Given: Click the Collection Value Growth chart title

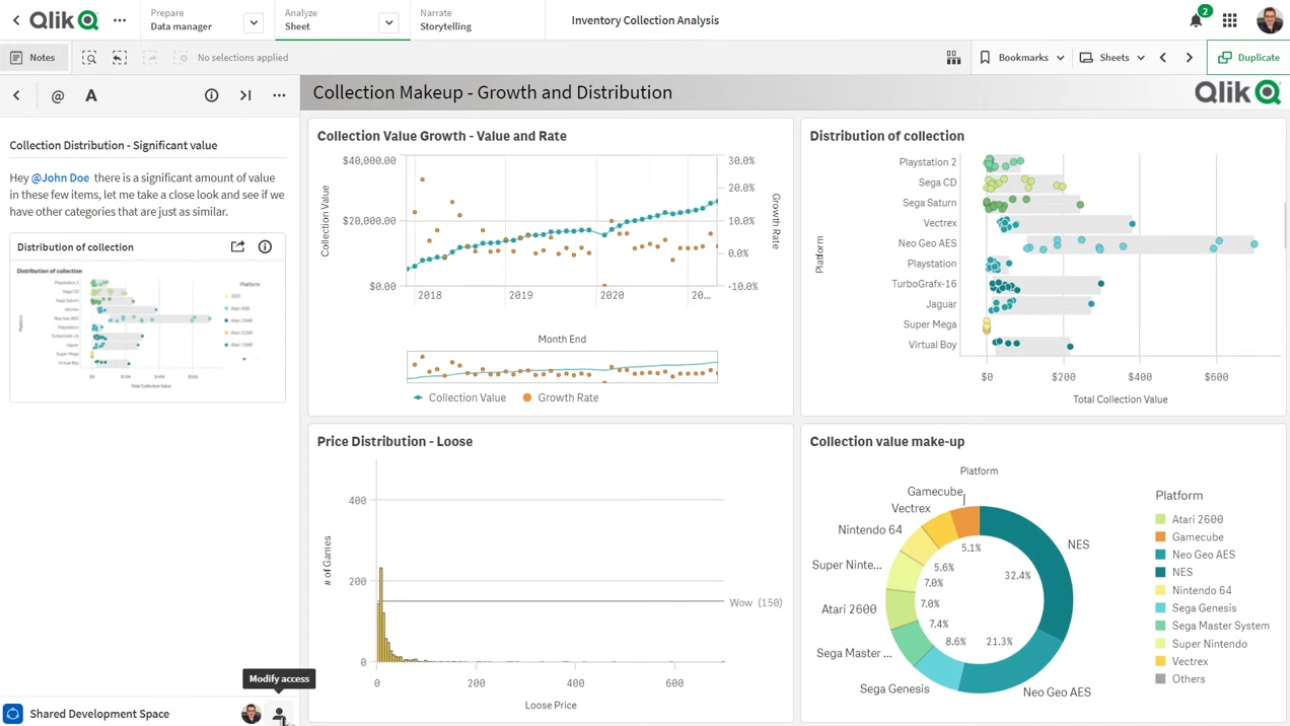Looking at the screenshot, I should pos(442,136).
